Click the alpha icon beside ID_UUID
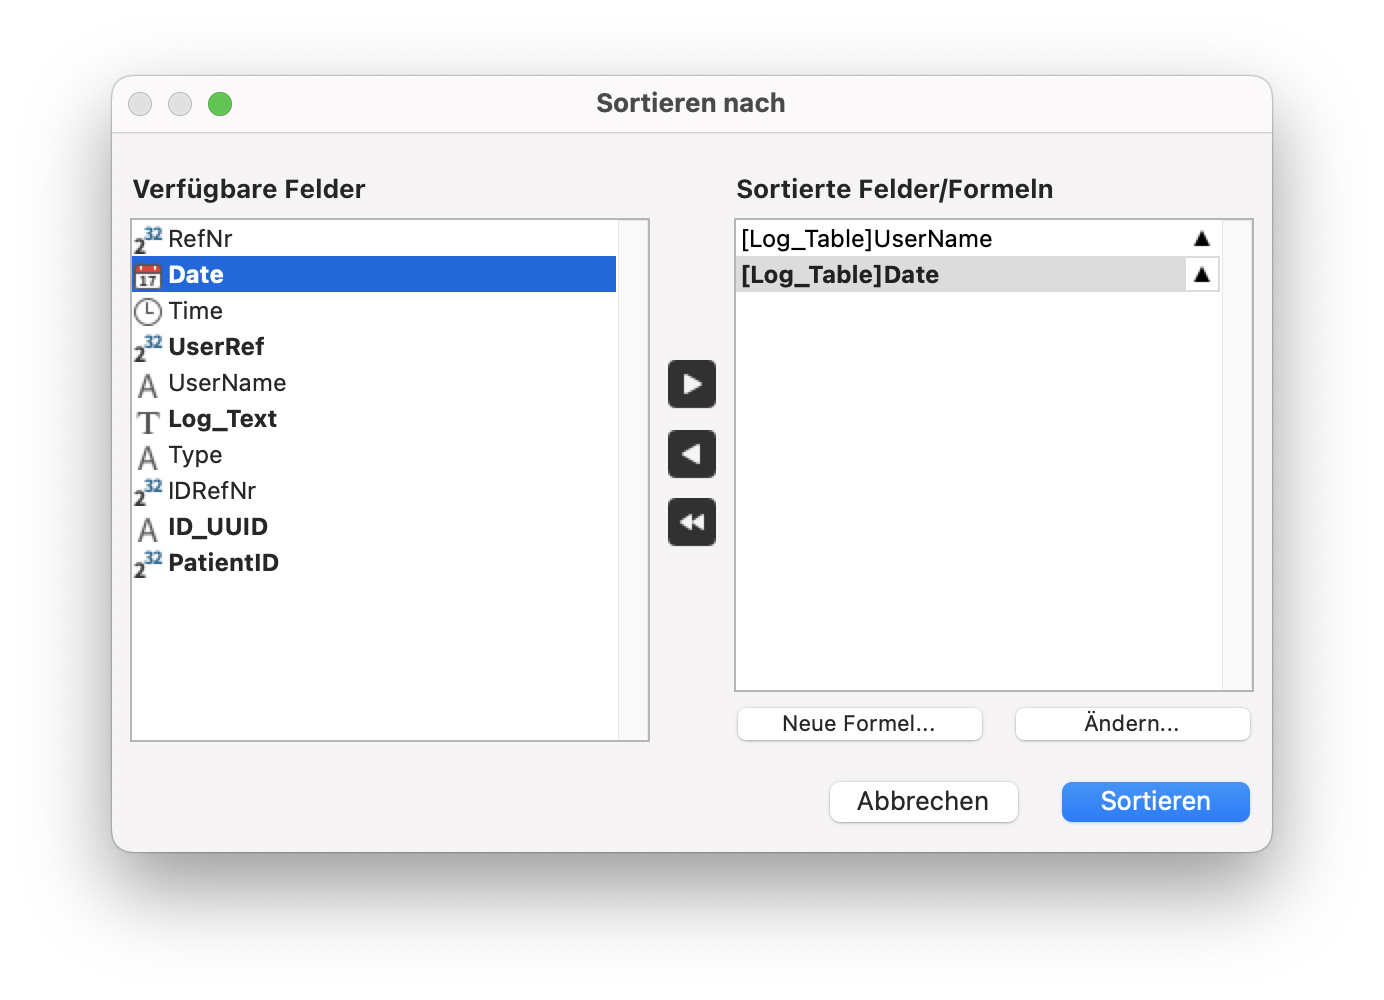 148,528
